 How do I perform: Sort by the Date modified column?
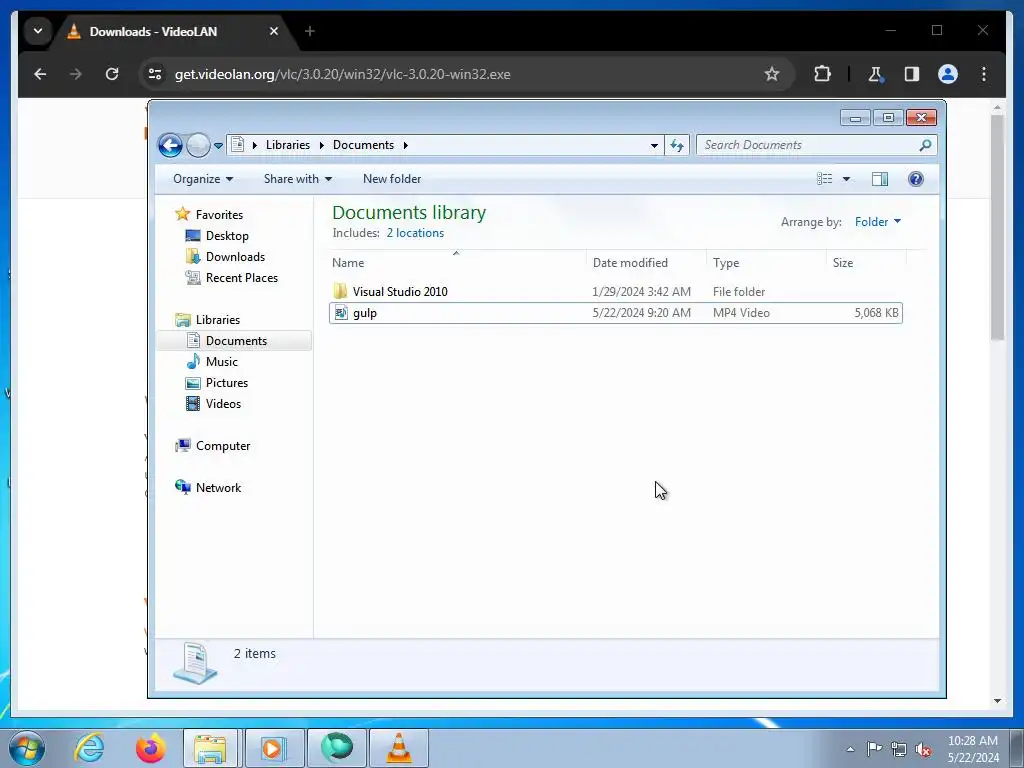(x=646, y=263)
